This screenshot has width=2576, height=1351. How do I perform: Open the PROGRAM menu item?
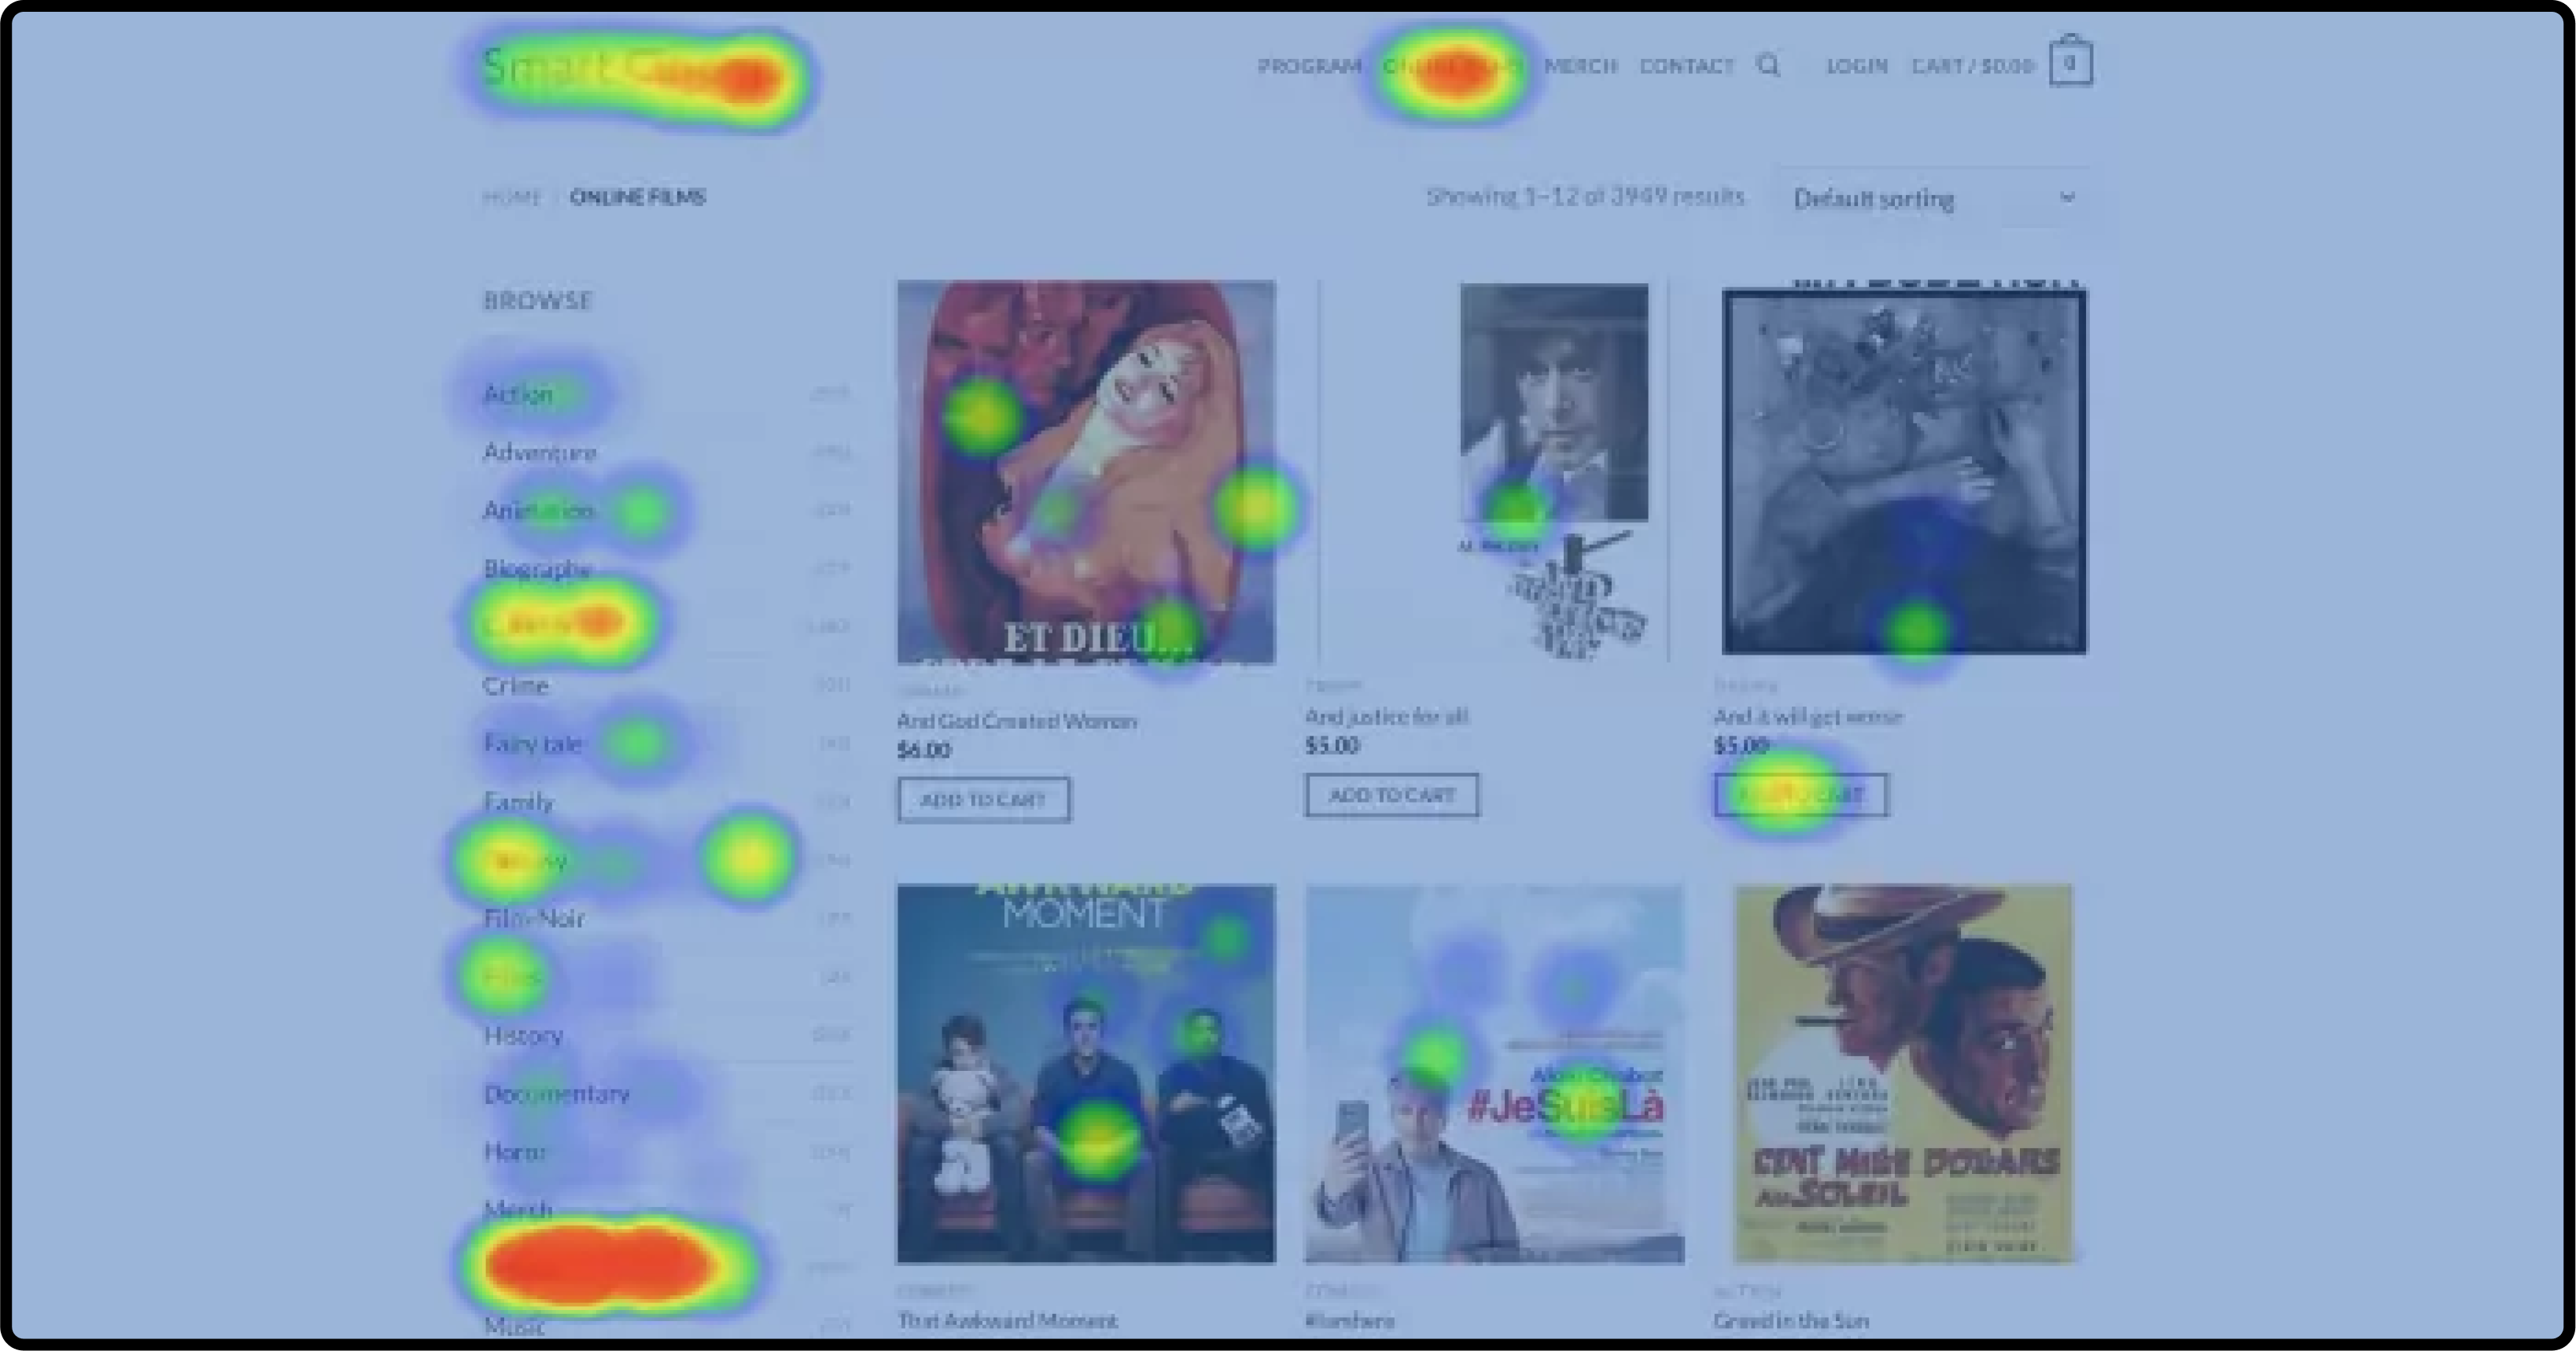pyautogui.click(x=1309, y=66)
